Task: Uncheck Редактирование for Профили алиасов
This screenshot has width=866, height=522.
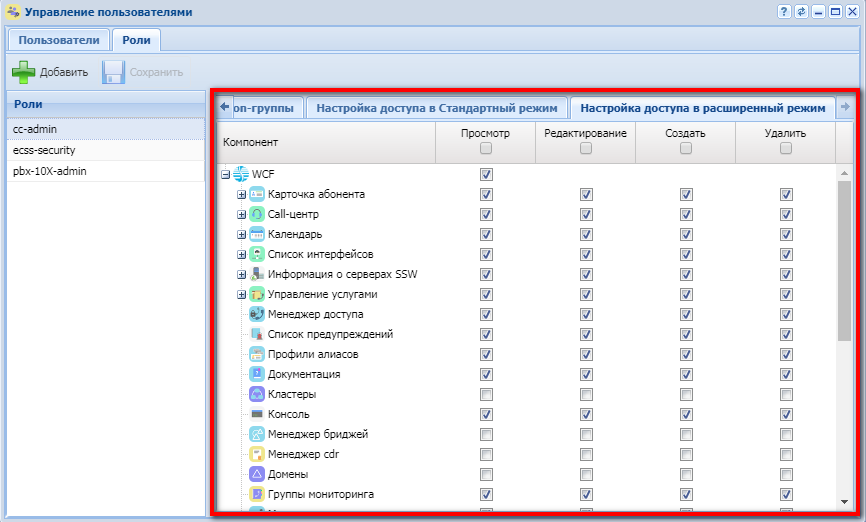Action: click(x=586, y=354)
